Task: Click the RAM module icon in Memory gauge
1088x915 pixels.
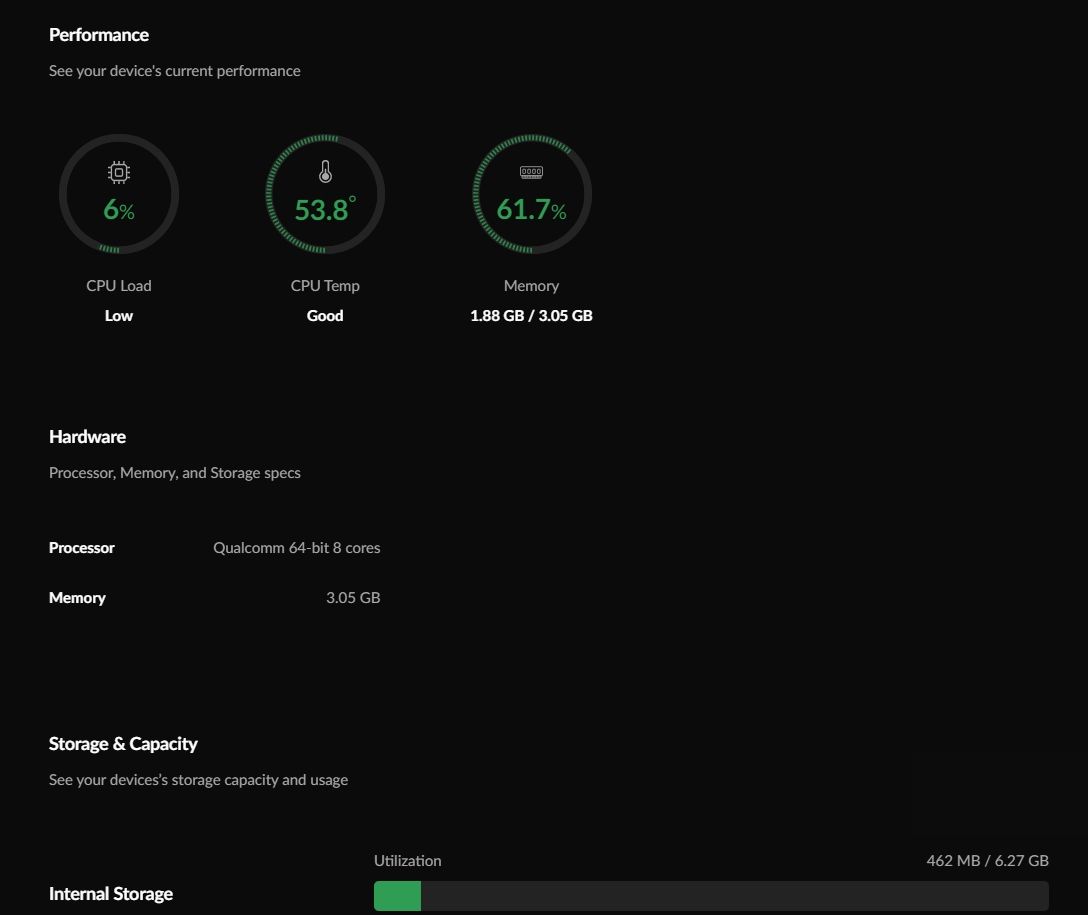Action: coord(531,172)
